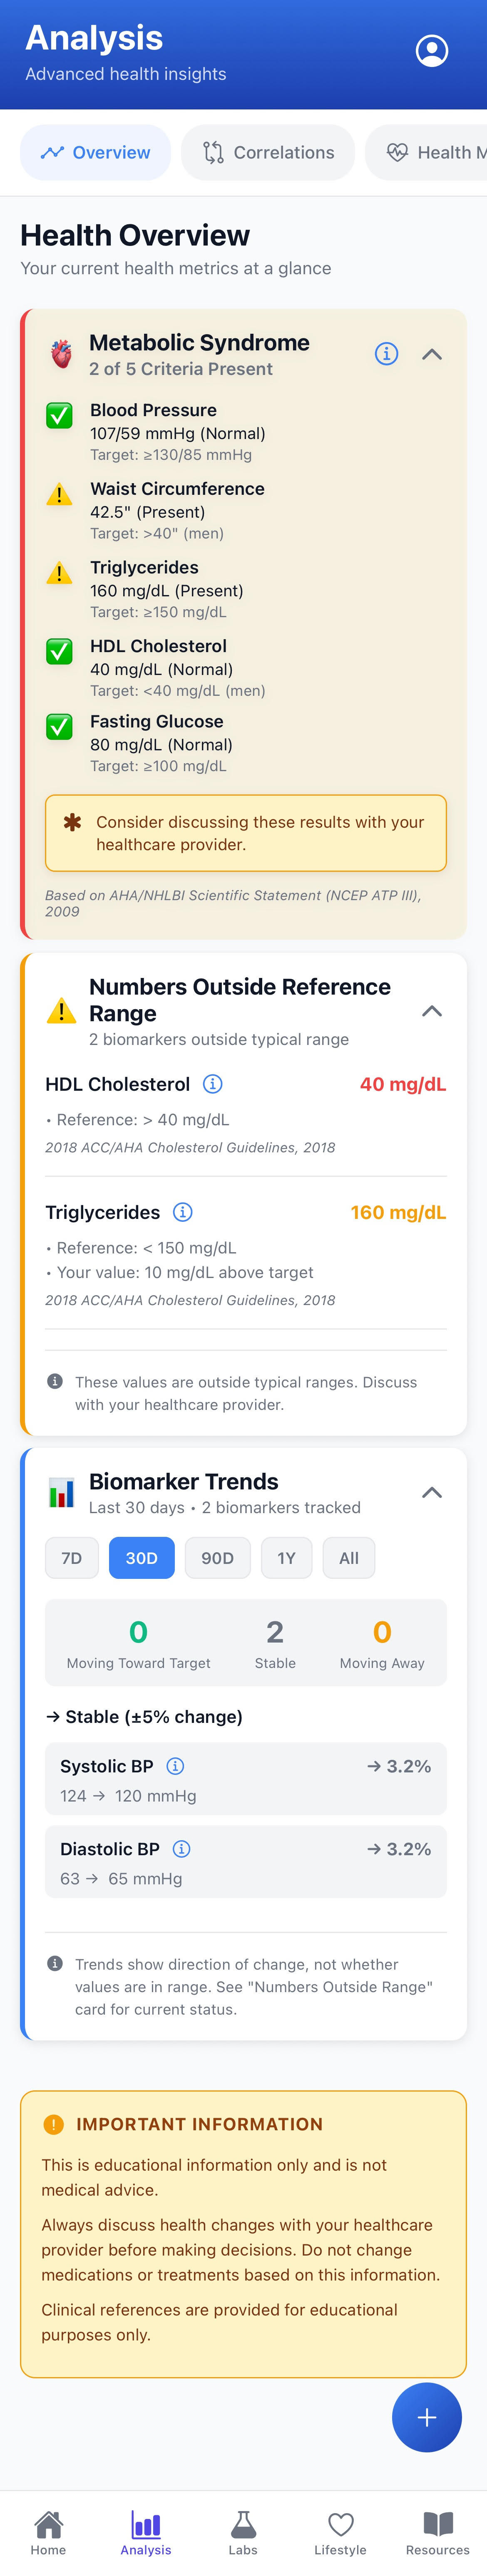Open Lifestyle via the heart icon
This screenshot has height=2576, width=487.
(340, 2519)
